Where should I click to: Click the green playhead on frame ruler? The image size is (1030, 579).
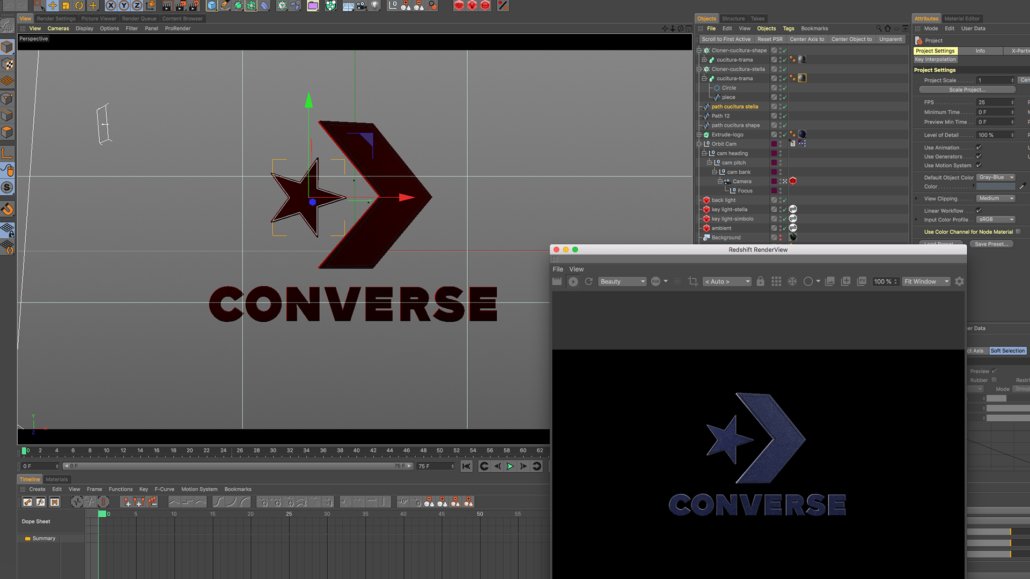point(24,451)
